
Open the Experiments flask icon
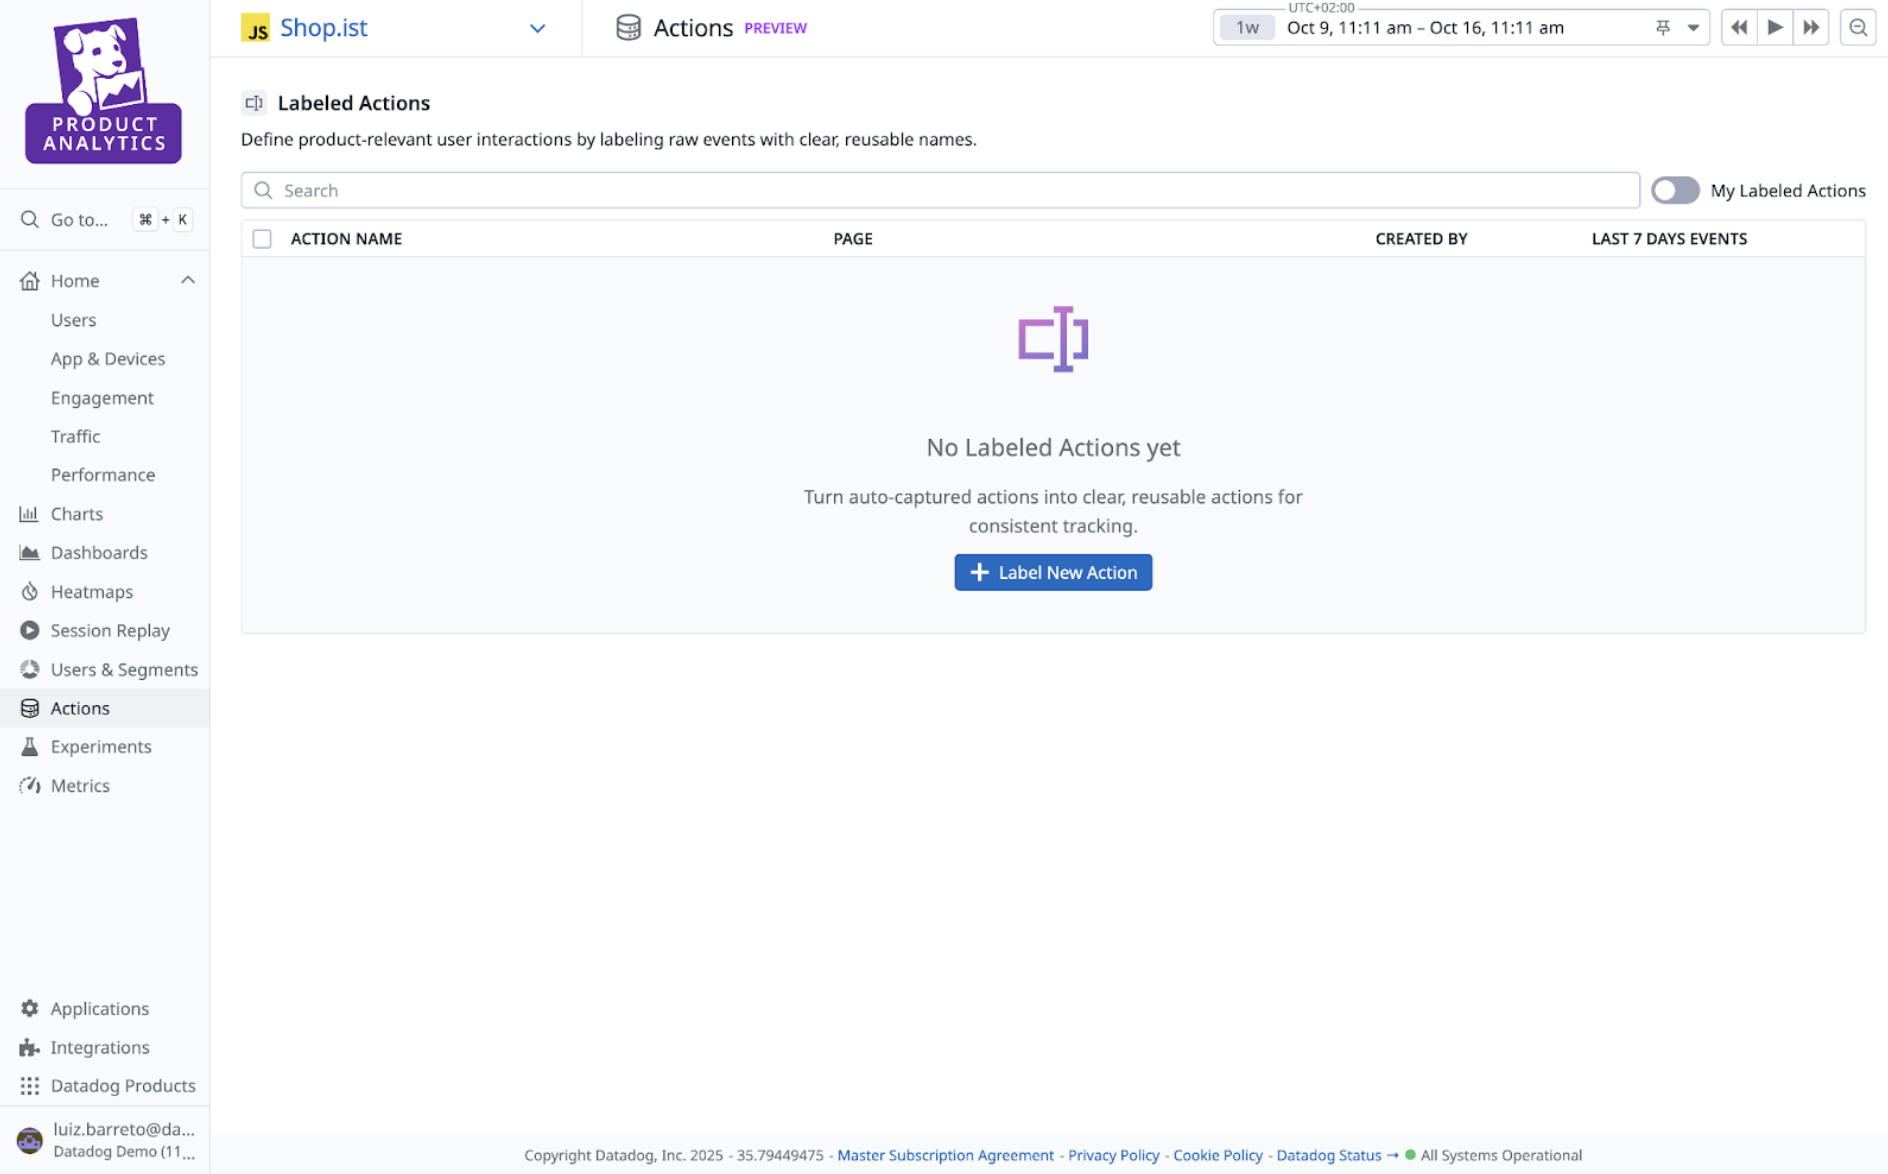(29, 746)
